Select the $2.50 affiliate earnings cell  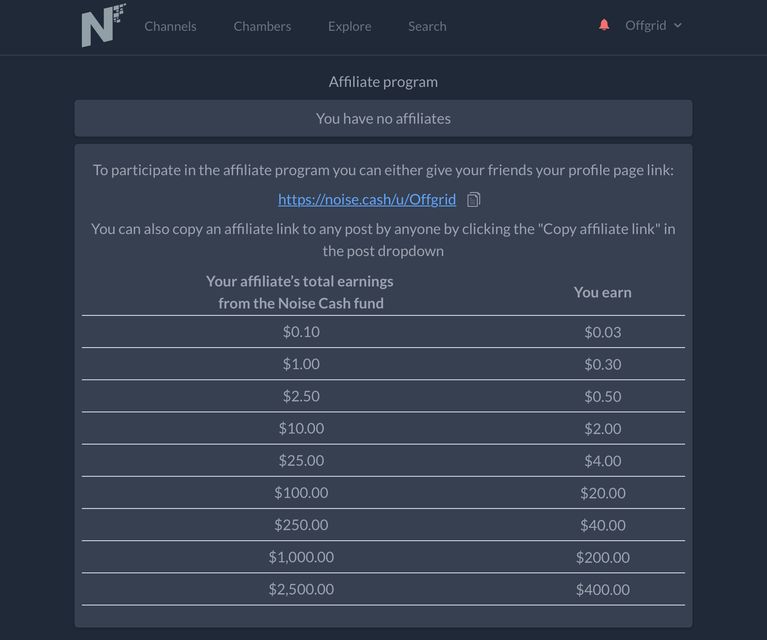(301, 396)
